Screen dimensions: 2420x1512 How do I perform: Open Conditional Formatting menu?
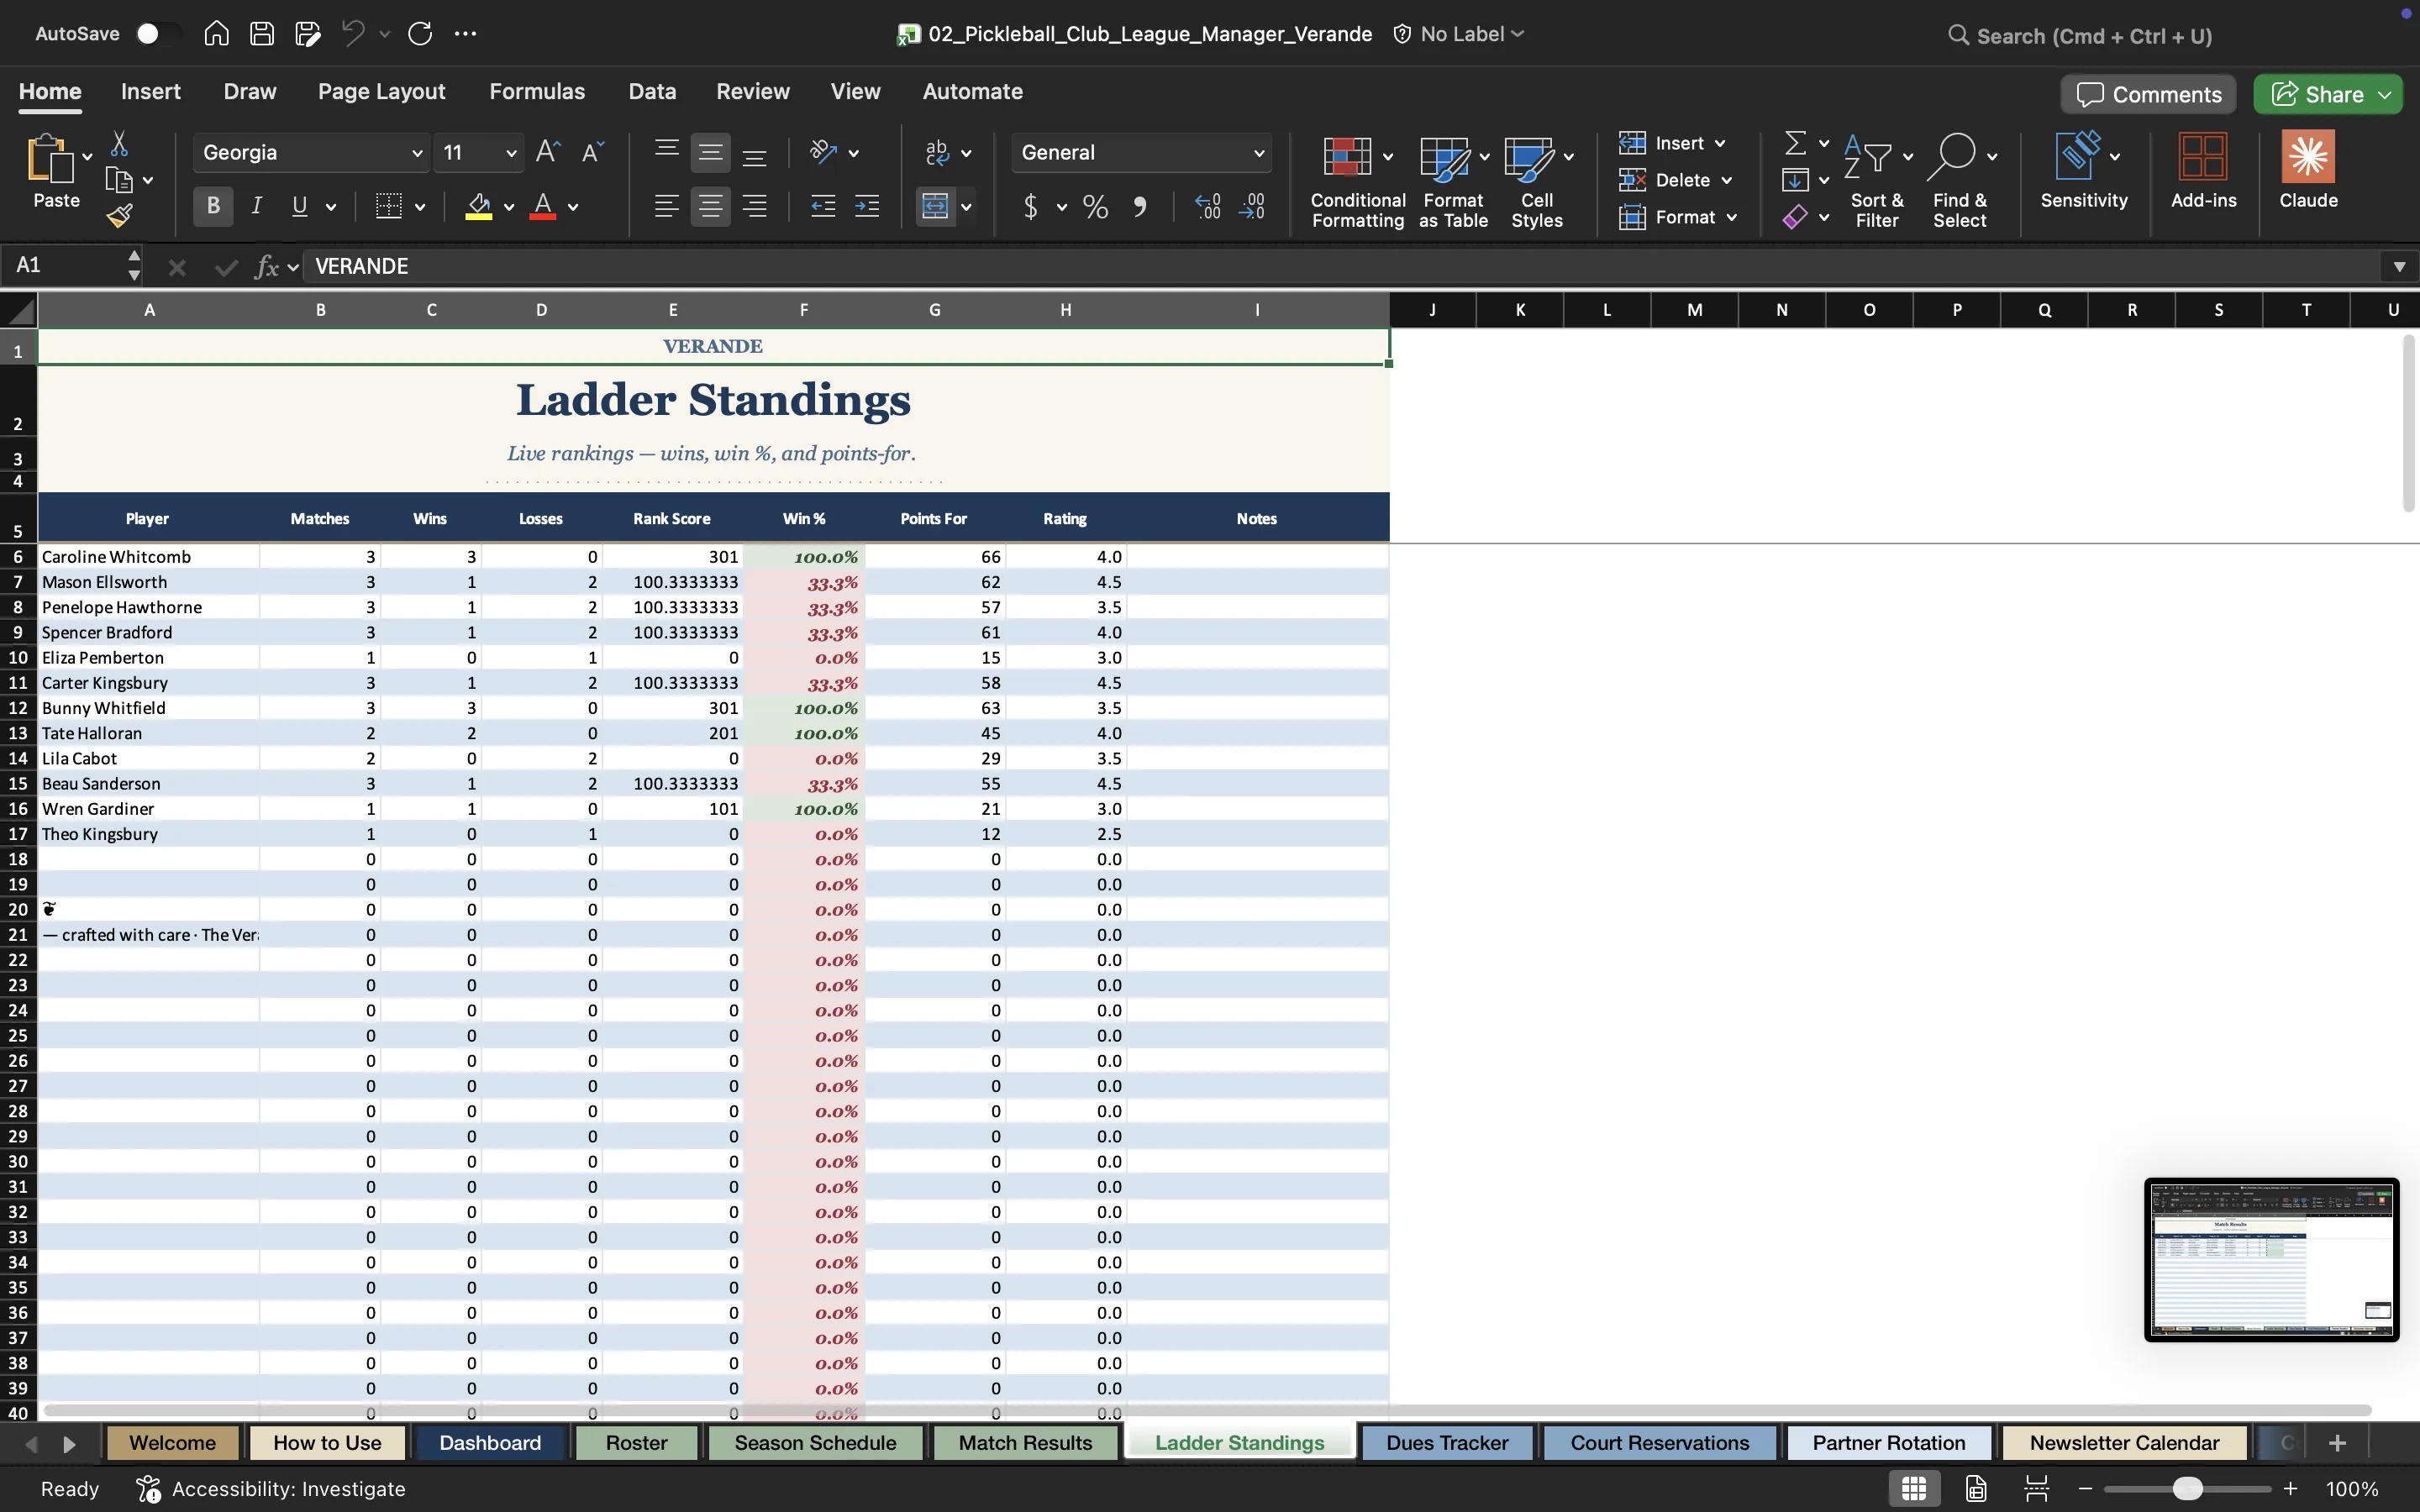(x=1357, y=182)
